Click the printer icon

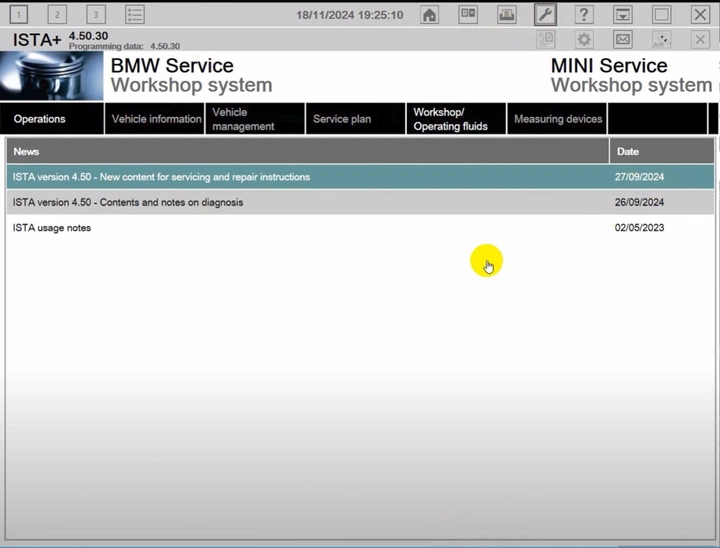click(x=506, y=15)
